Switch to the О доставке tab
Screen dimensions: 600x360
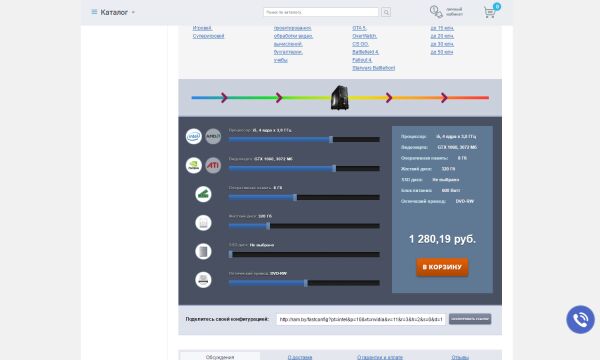(300, 357)
